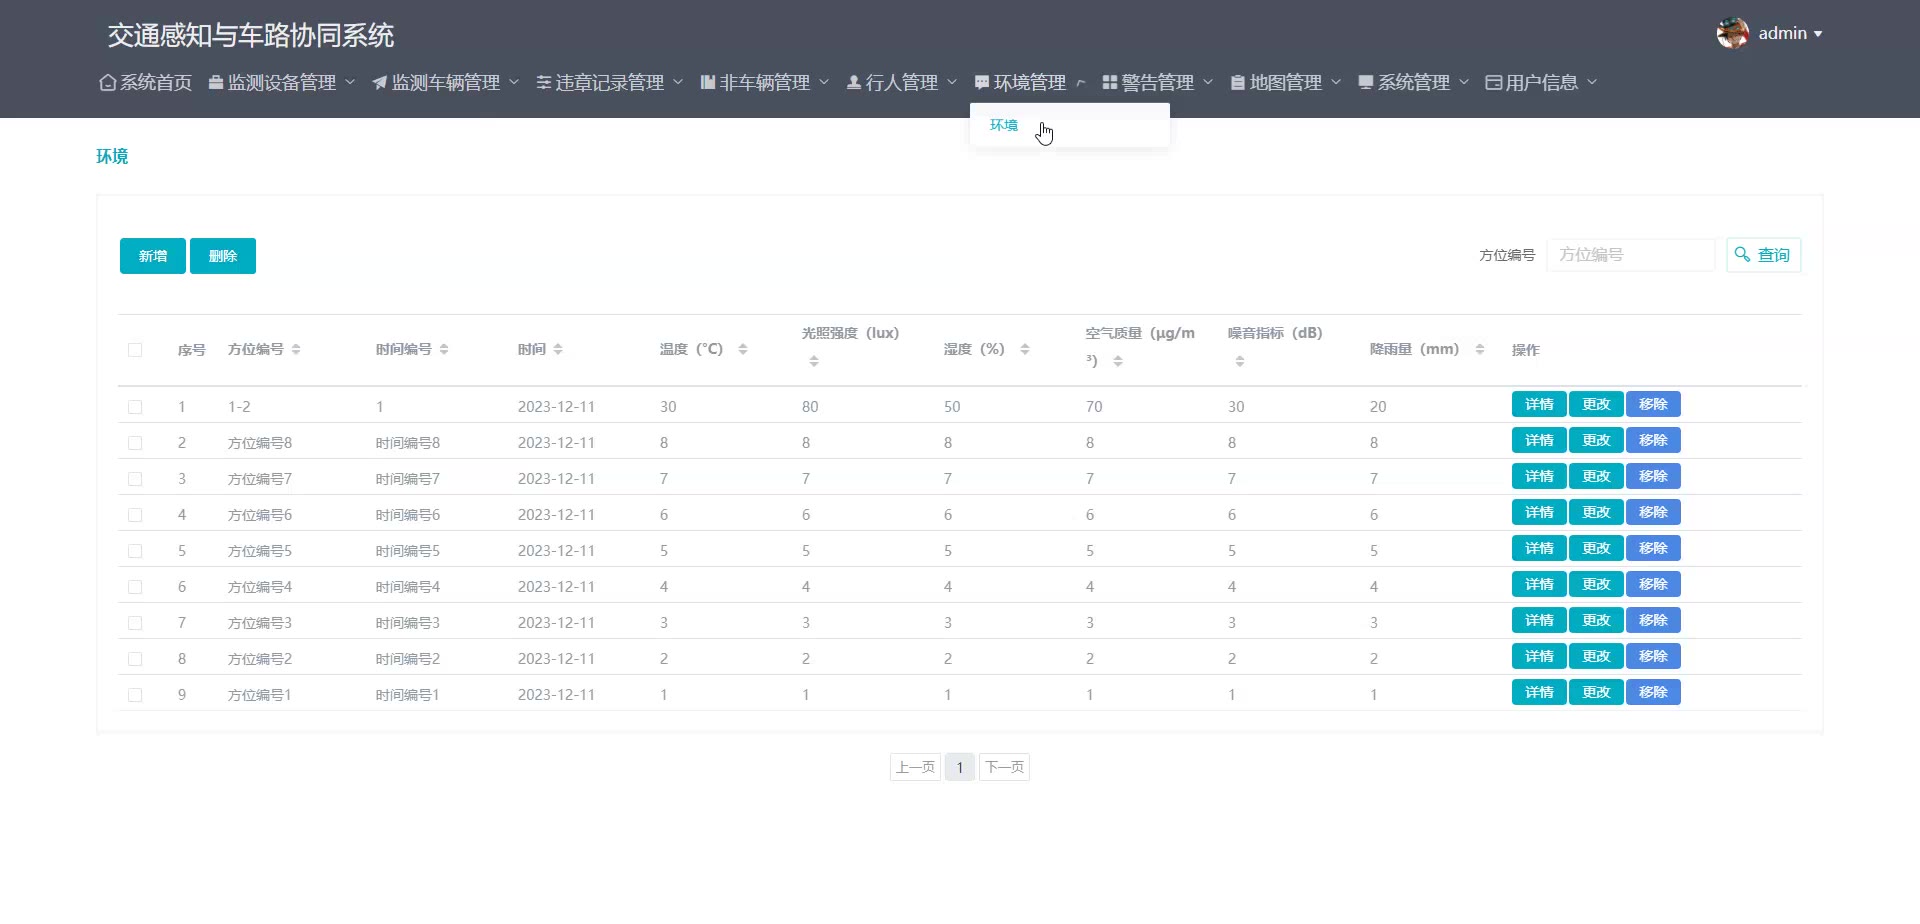The height and width of the screenshot is (924, 1920).
Task: Click the grid icon of 警告管理
Action: 1109,83
